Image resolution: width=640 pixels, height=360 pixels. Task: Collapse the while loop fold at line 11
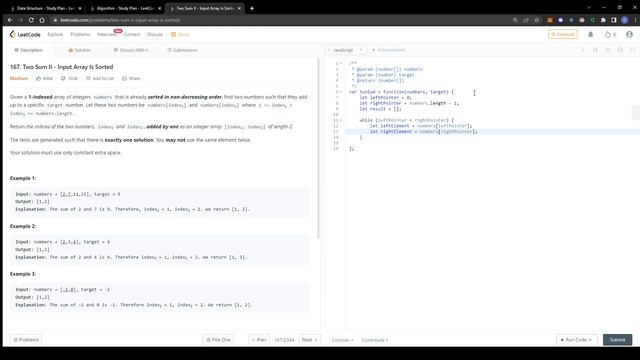tap(341, 120)
